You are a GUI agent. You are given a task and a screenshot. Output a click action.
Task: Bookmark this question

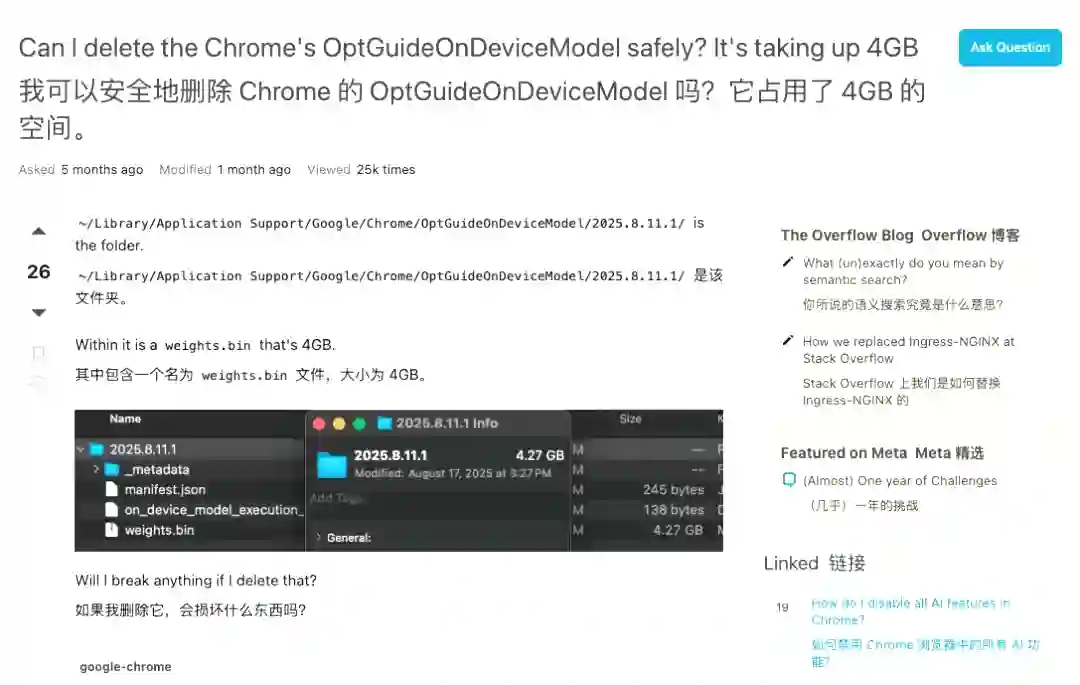39,354
